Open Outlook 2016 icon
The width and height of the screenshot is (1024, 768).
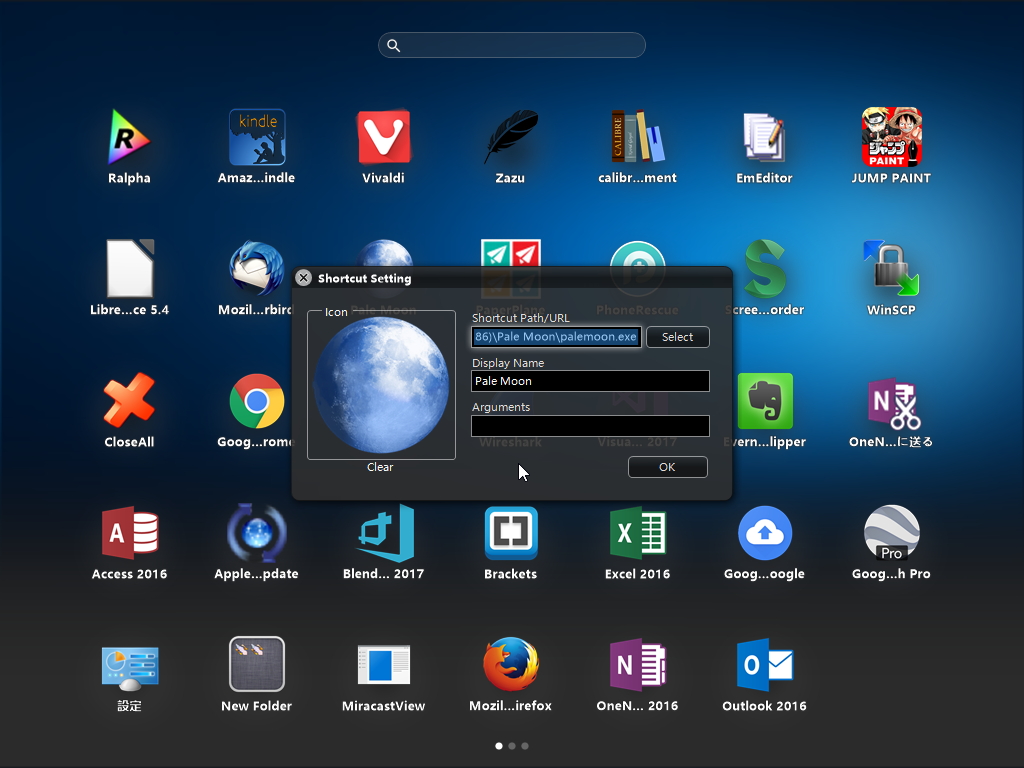click(765, 664)
